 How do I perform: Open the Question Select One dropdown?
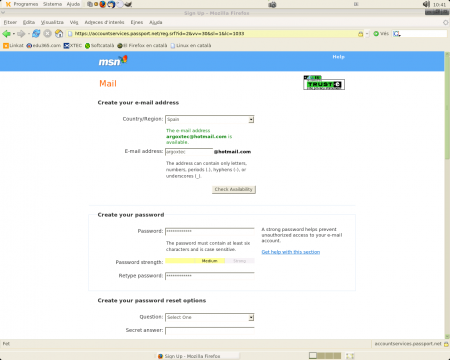click(x=210, y=317)
